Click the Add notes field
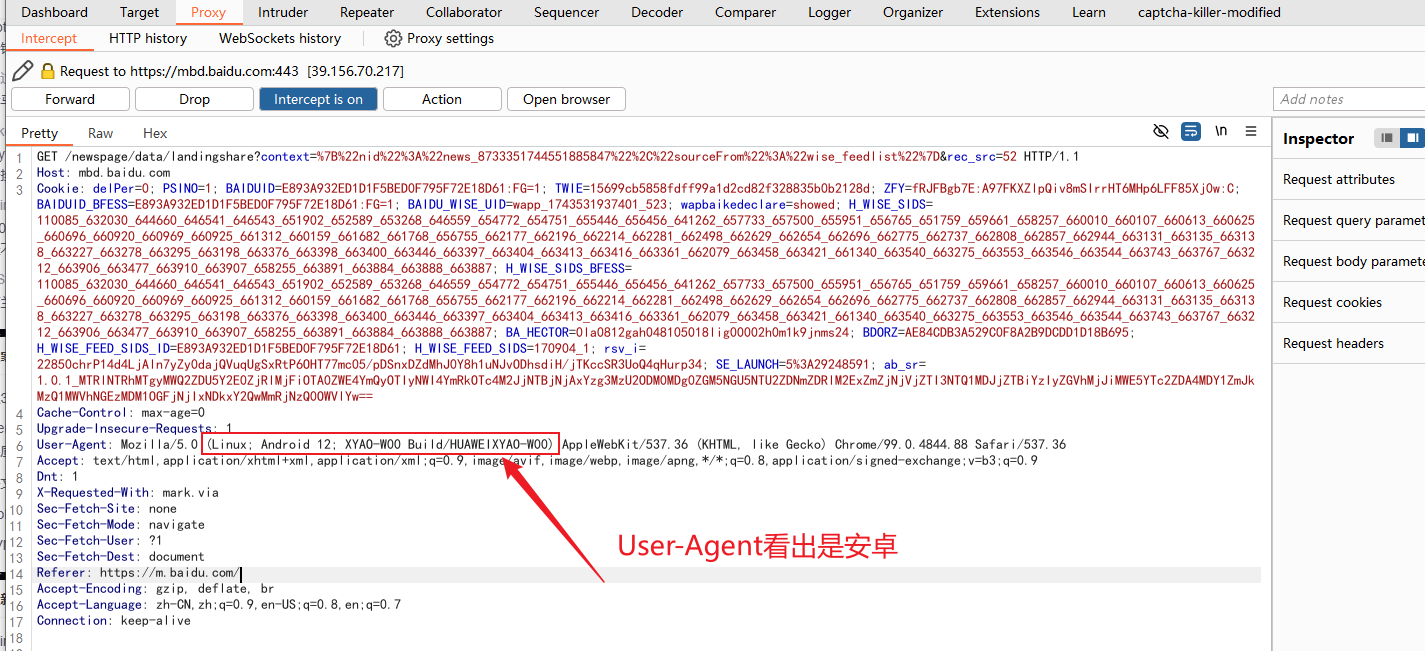Image resolution: width=1425 pixels, height=651 pixels. click(x=1349, y=99)
